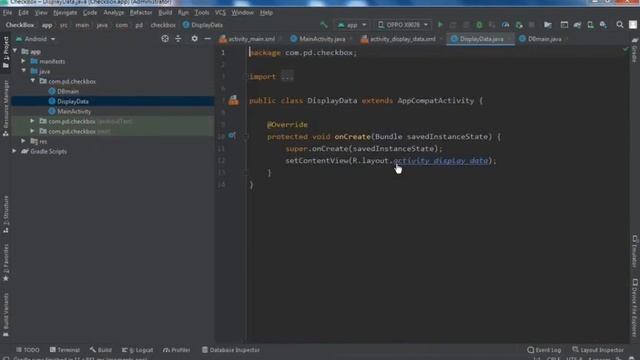Image resolution: width=640 pixels, height=360 pixels.
Task: Collapse the java folder
Action: pos(24,71)
